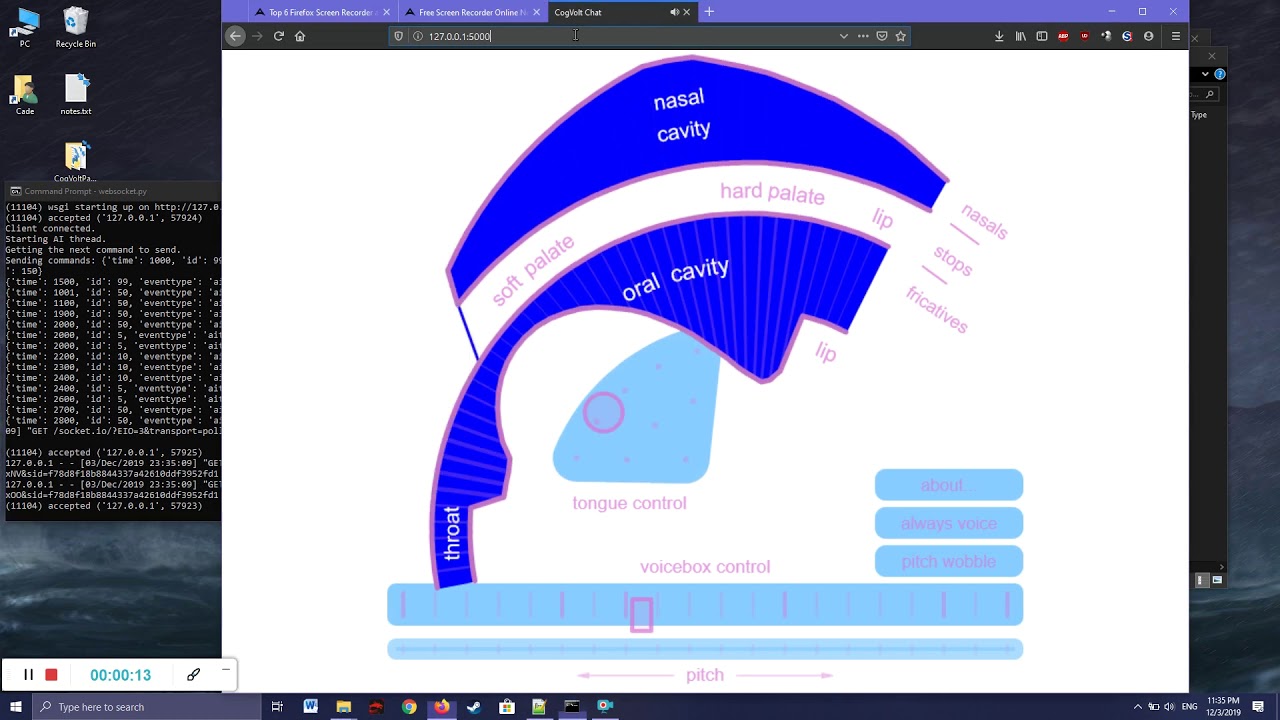Toggle the 'pitch wobble' button
This screenshot has height=720, width=1280.
click(949, 561)
